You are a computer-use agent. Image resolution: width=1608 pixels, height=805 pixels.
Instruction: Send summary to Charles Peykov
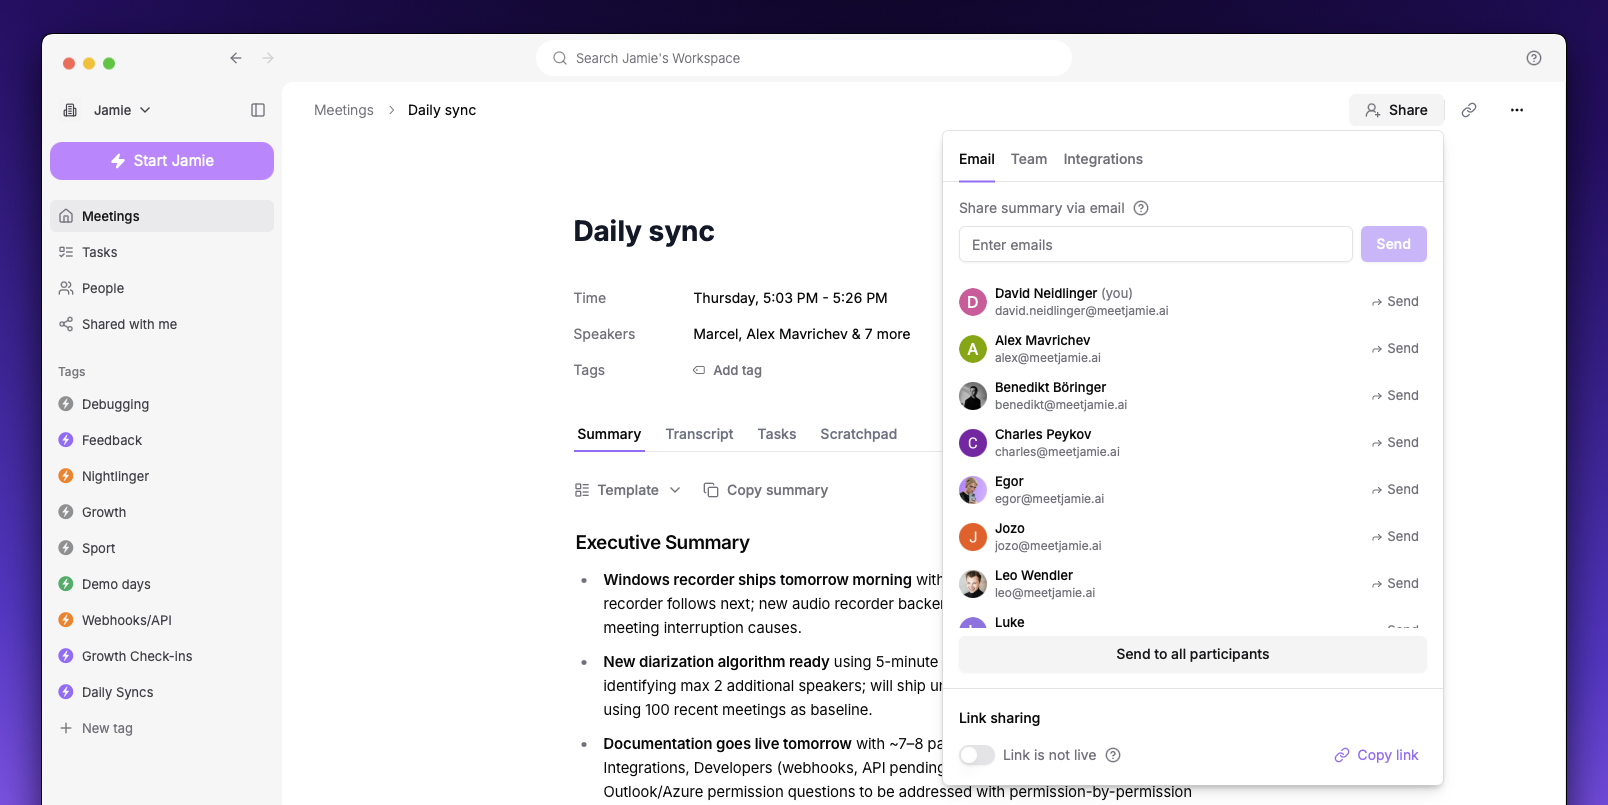[1395, 443]
